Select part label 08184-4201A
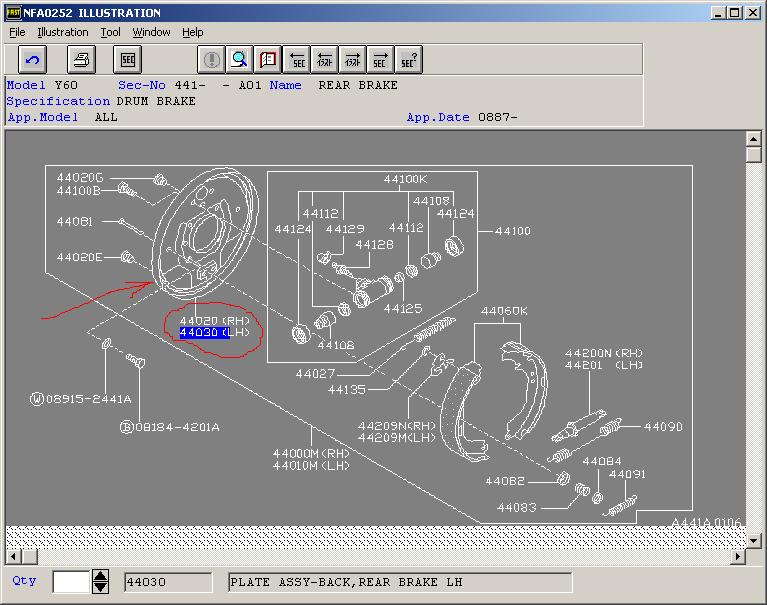 (170, 427)
